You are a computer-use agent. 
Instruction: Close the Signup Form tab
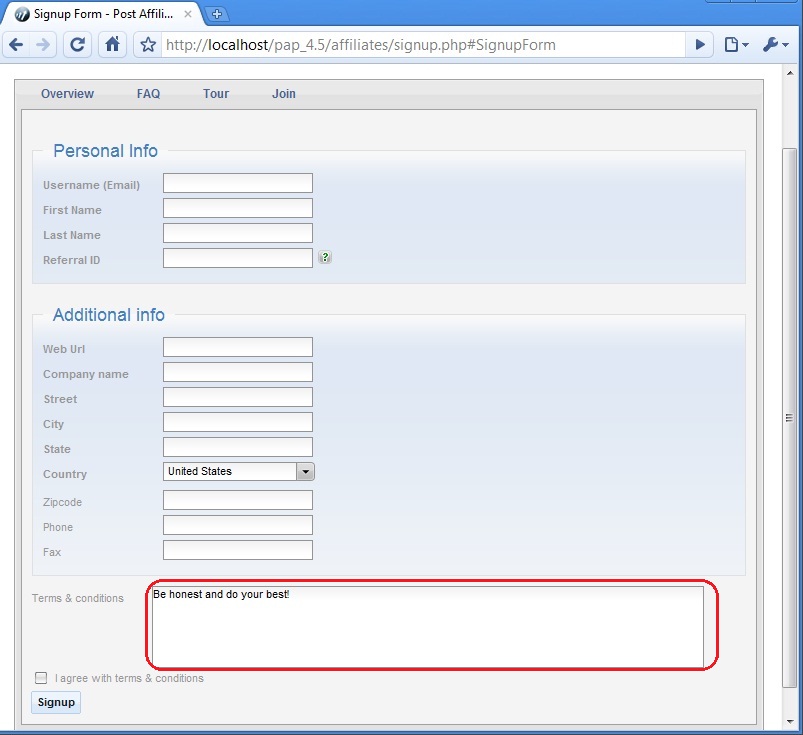click(x=188, y=14)
